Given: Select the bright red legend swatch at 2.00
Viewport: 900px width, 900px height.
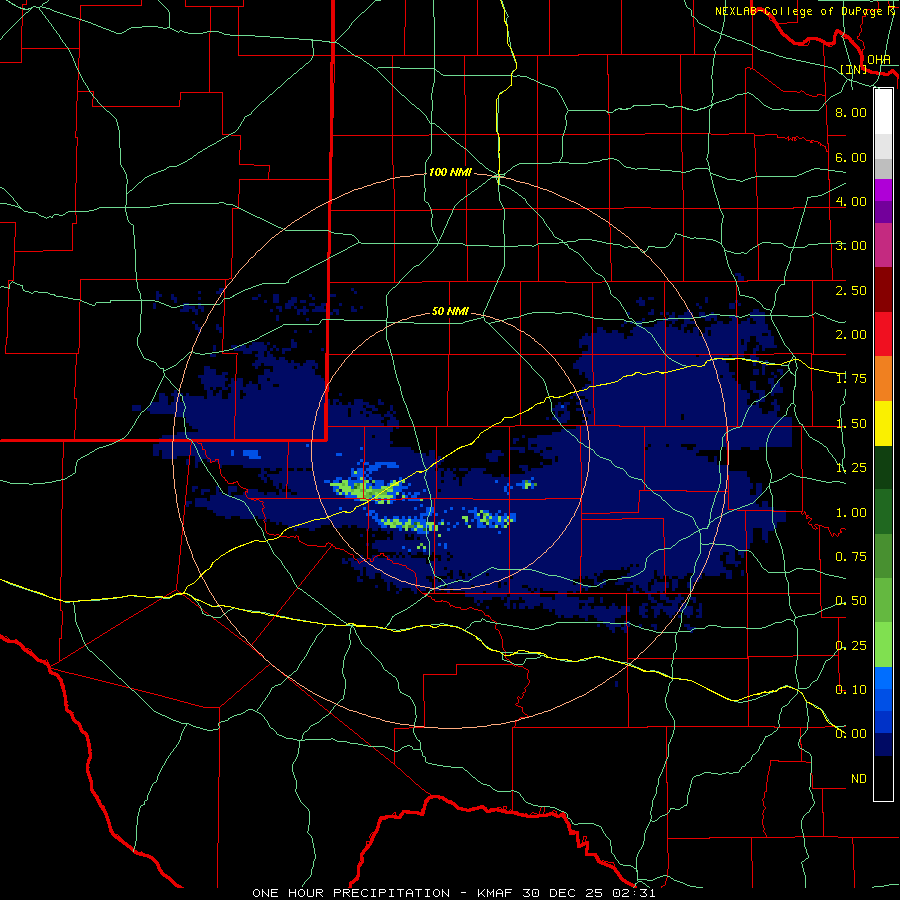Looking at the screenshot, I should pyautogui.click(x=883, y=334).
